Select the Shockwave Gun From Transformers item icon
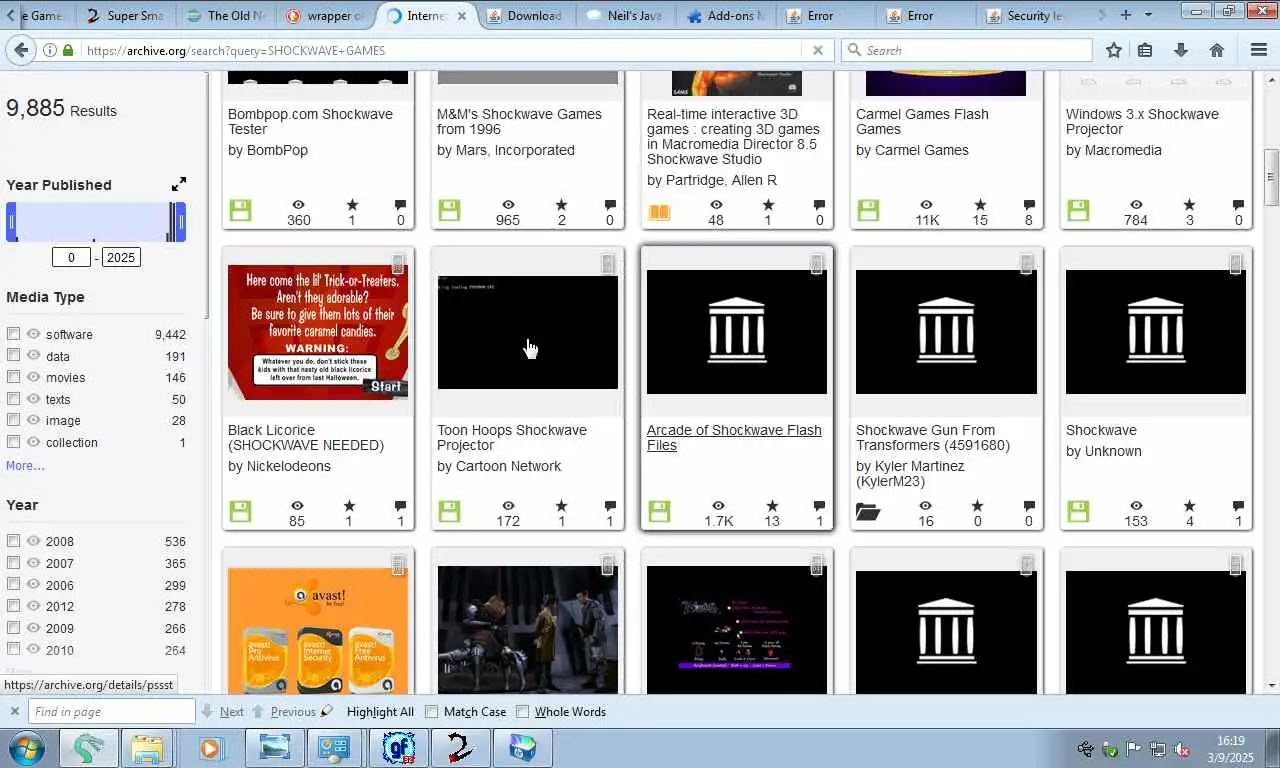The height and width of the screenshot is (768, 1280). 1027,264
